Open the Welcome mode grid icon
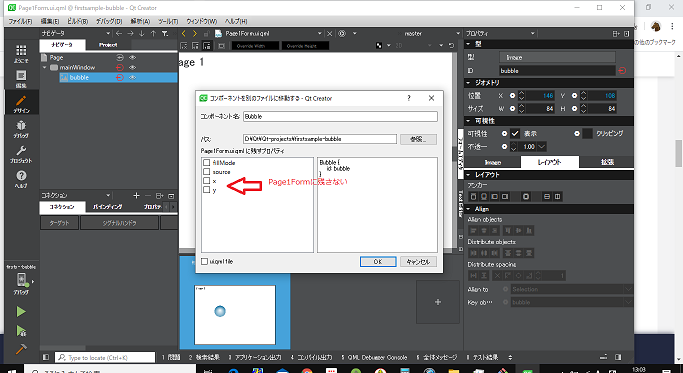 pyautogui.click(x=21, y=51)
